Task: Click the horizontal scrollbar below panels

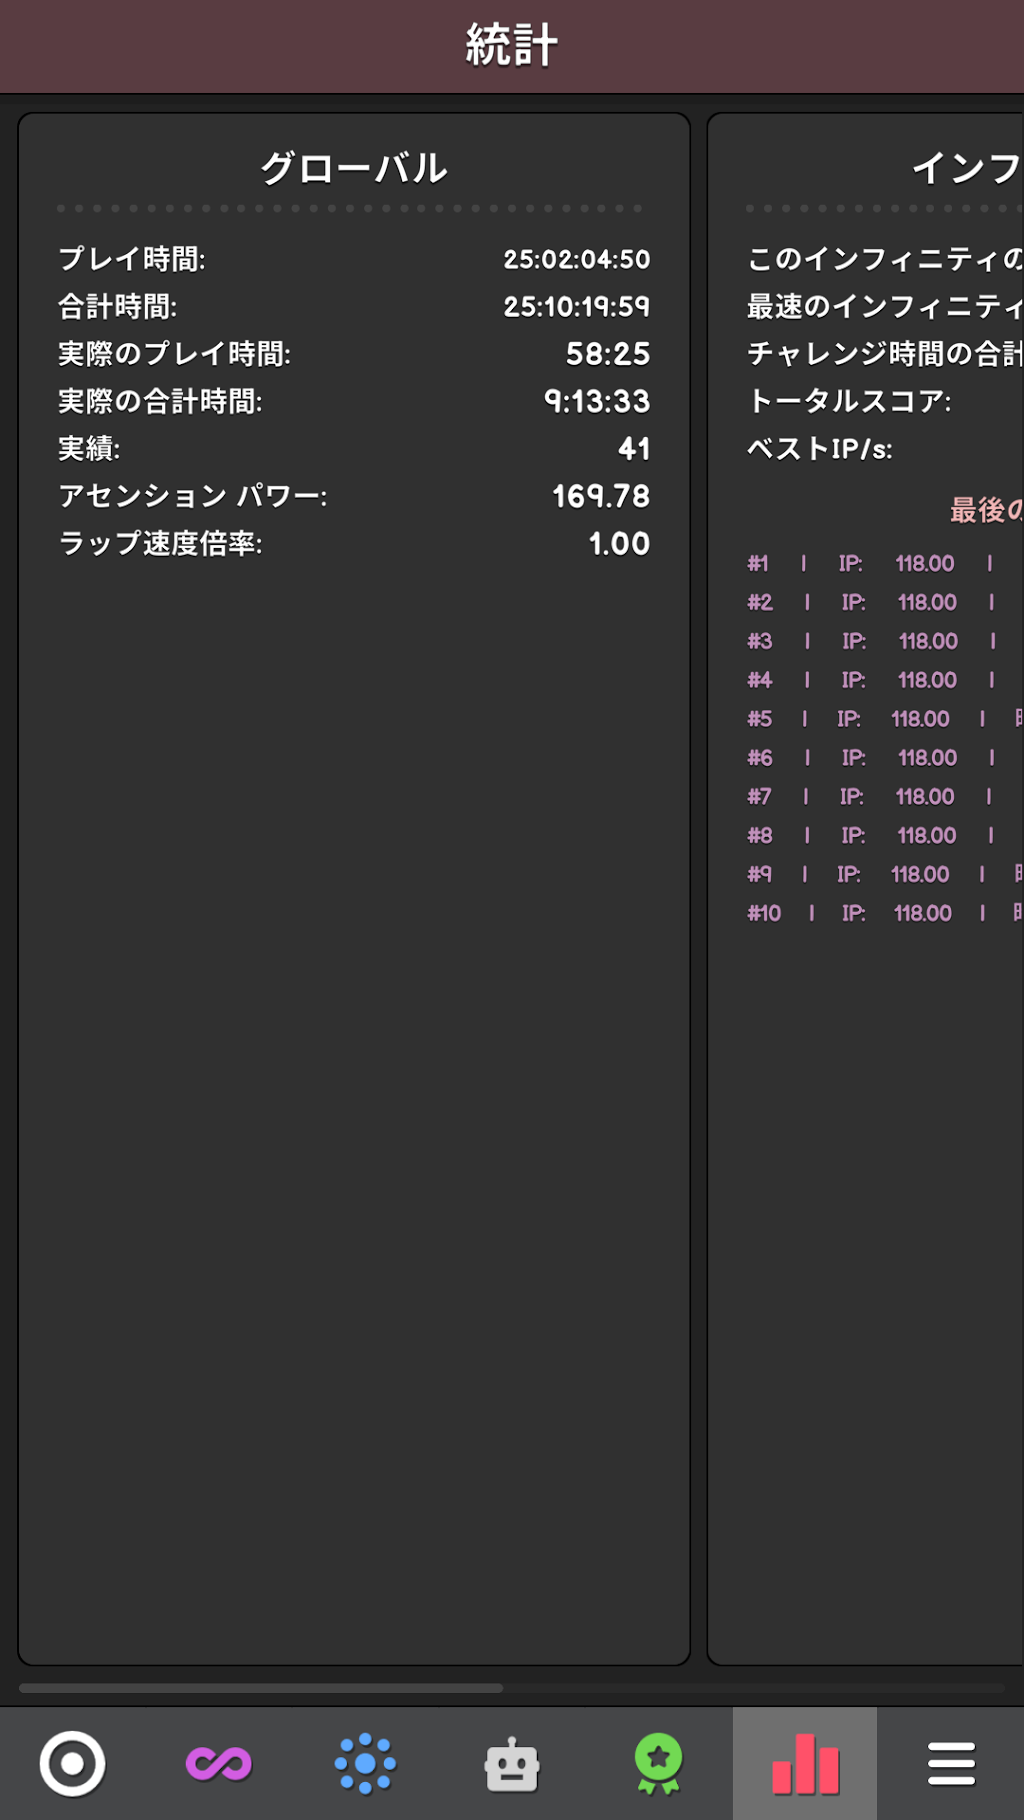Action: (x=261, y=1688)
